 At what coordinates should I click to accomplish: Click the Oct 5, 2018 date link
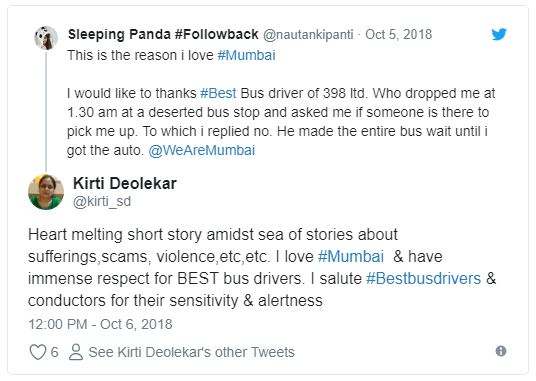[399, 35]
